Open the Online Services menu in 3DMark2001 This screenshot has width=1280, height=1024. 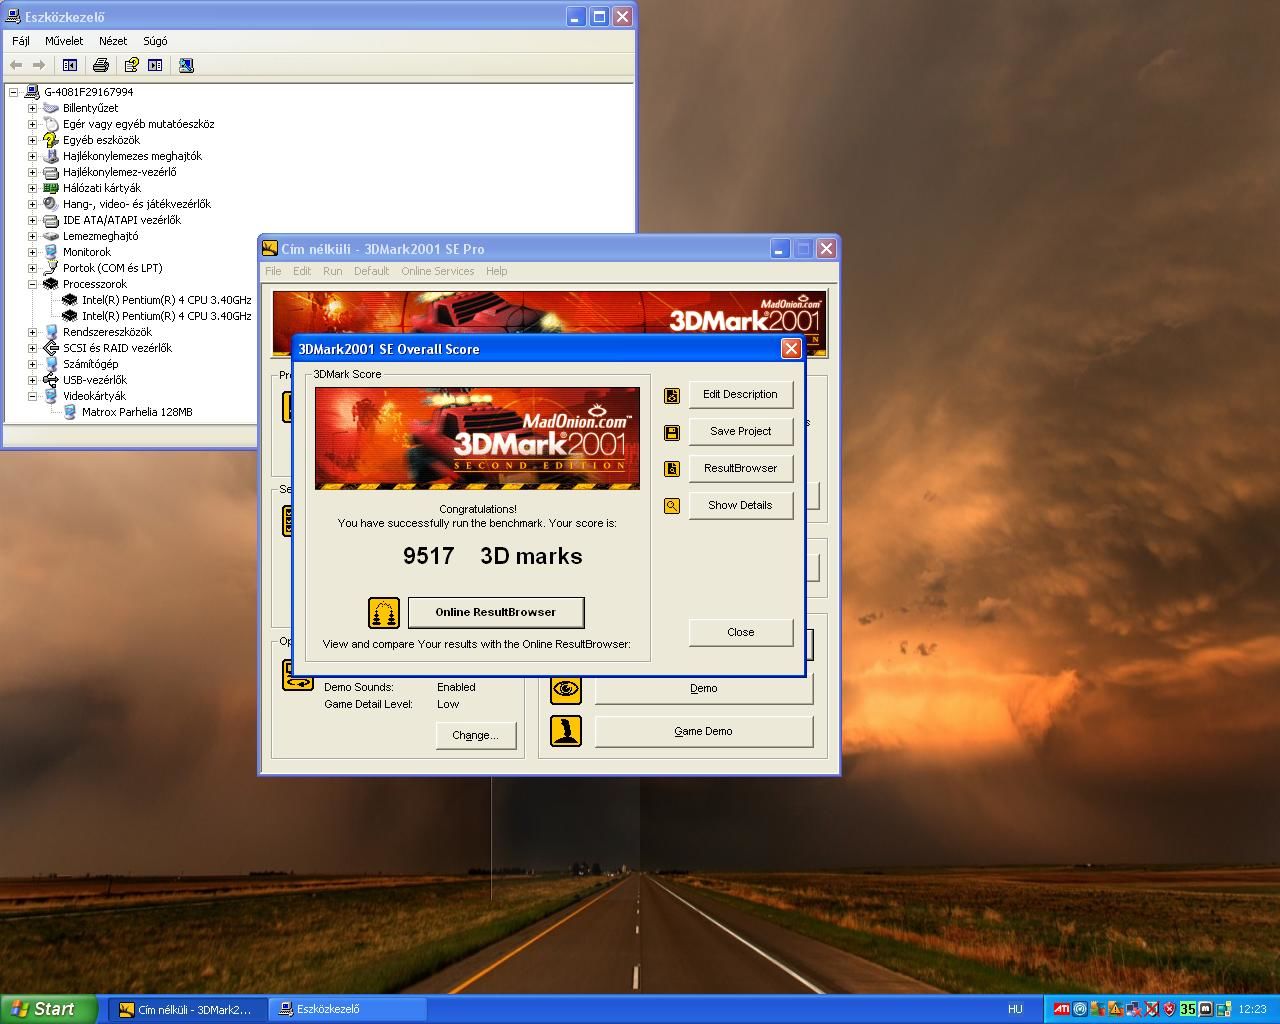point(437,271)
